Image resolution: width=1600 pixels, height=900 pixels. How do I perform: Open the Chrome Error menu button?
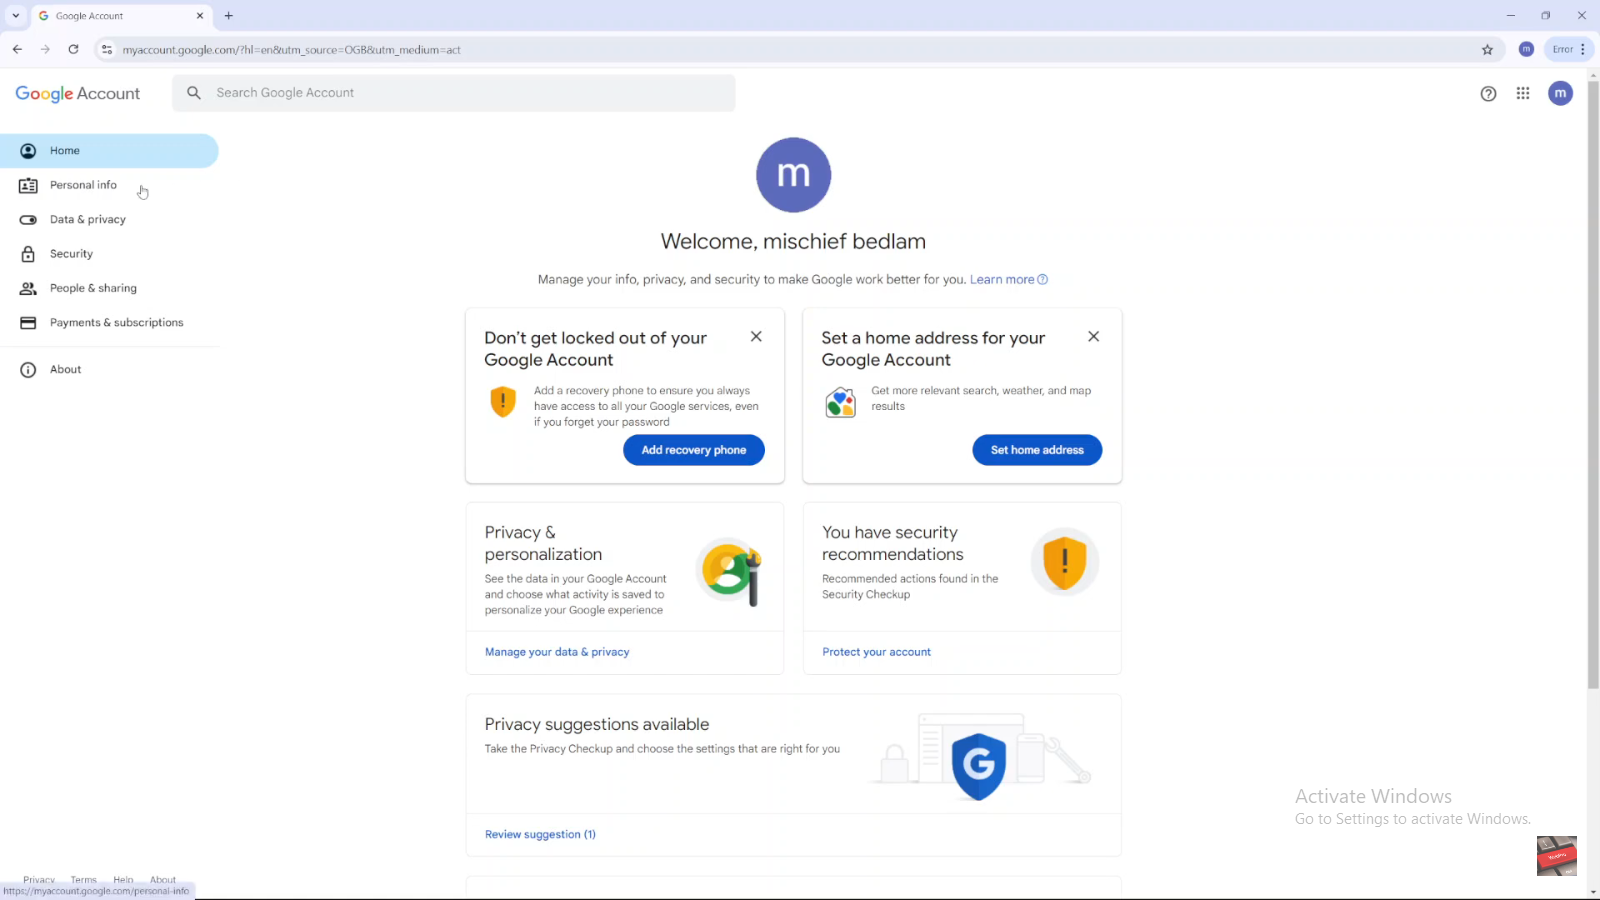pyautogui.click(x=1569, y=49)
